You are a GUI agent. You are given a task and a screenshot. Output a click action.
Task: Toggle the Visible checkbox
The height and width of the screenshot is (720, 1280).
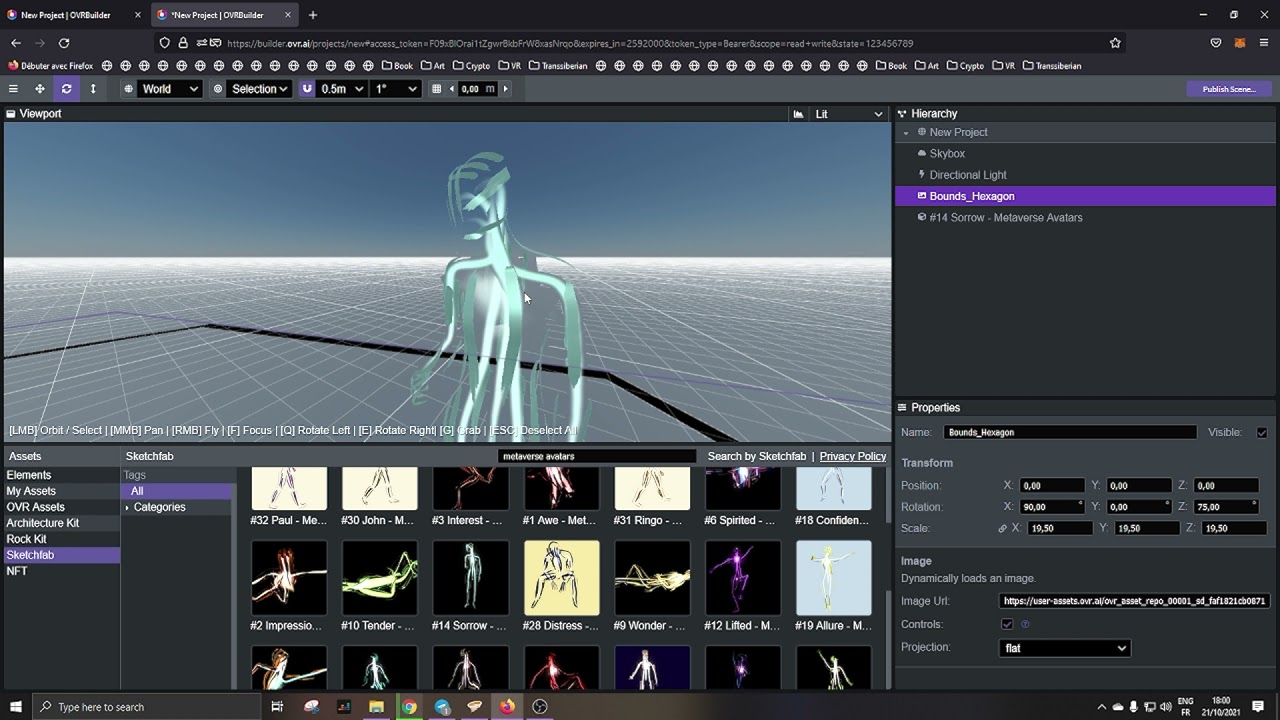(1262, 433)
